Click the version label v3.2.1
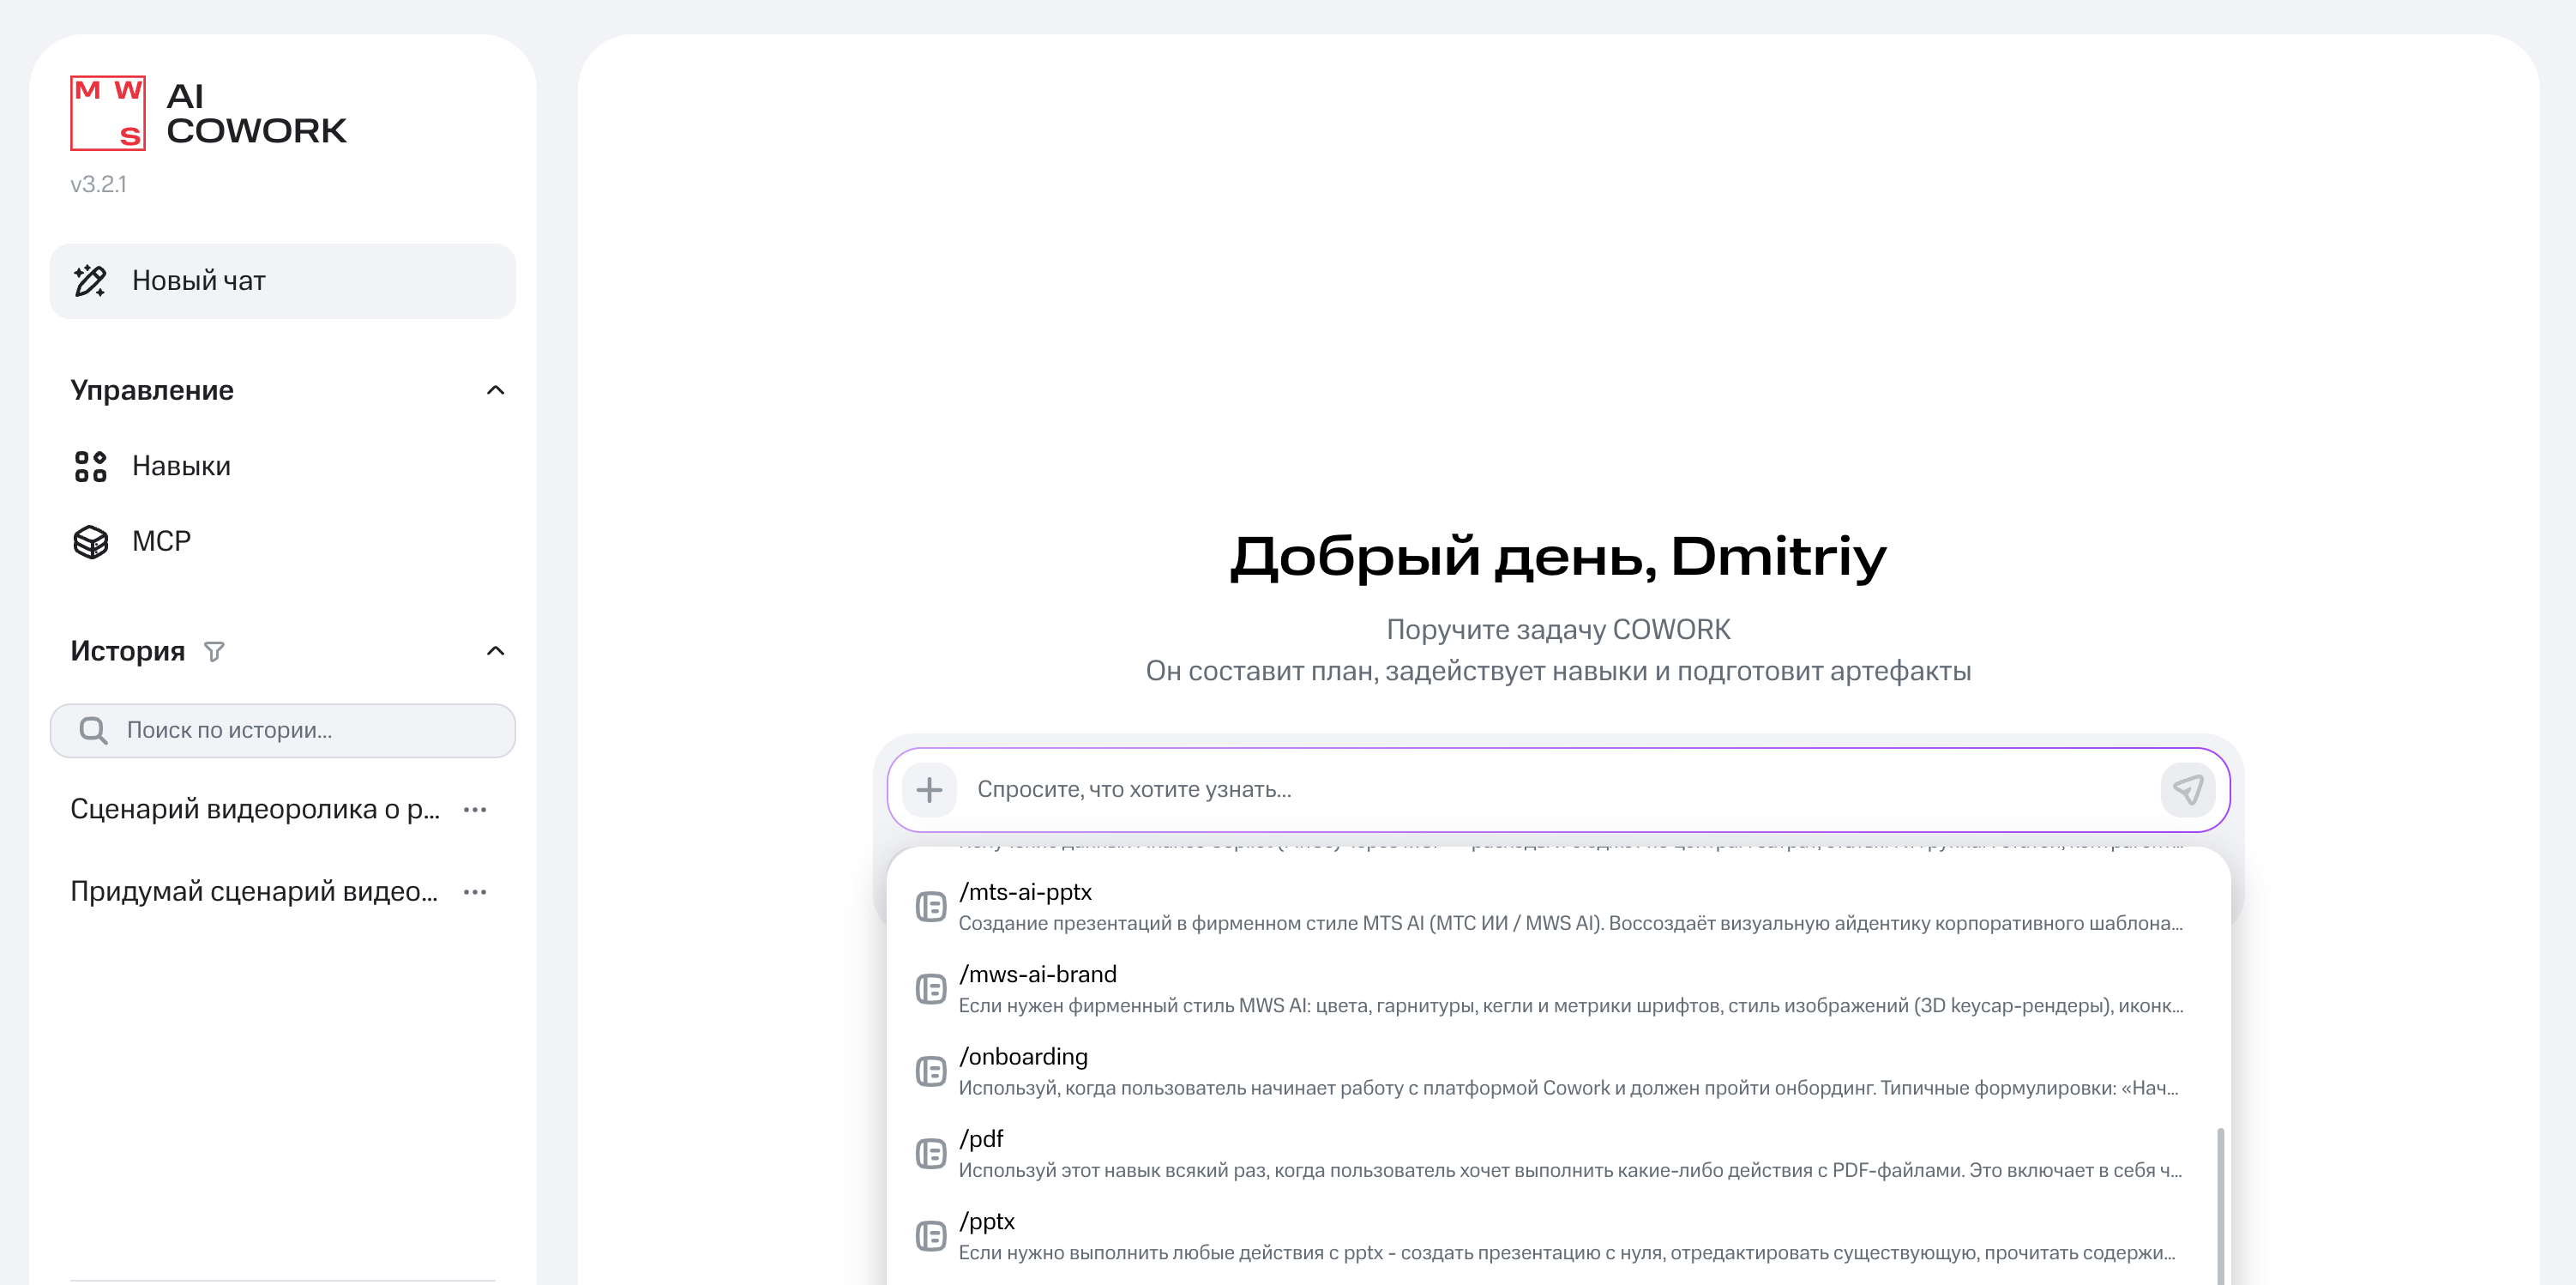2576x1285 pixels. 98,185
